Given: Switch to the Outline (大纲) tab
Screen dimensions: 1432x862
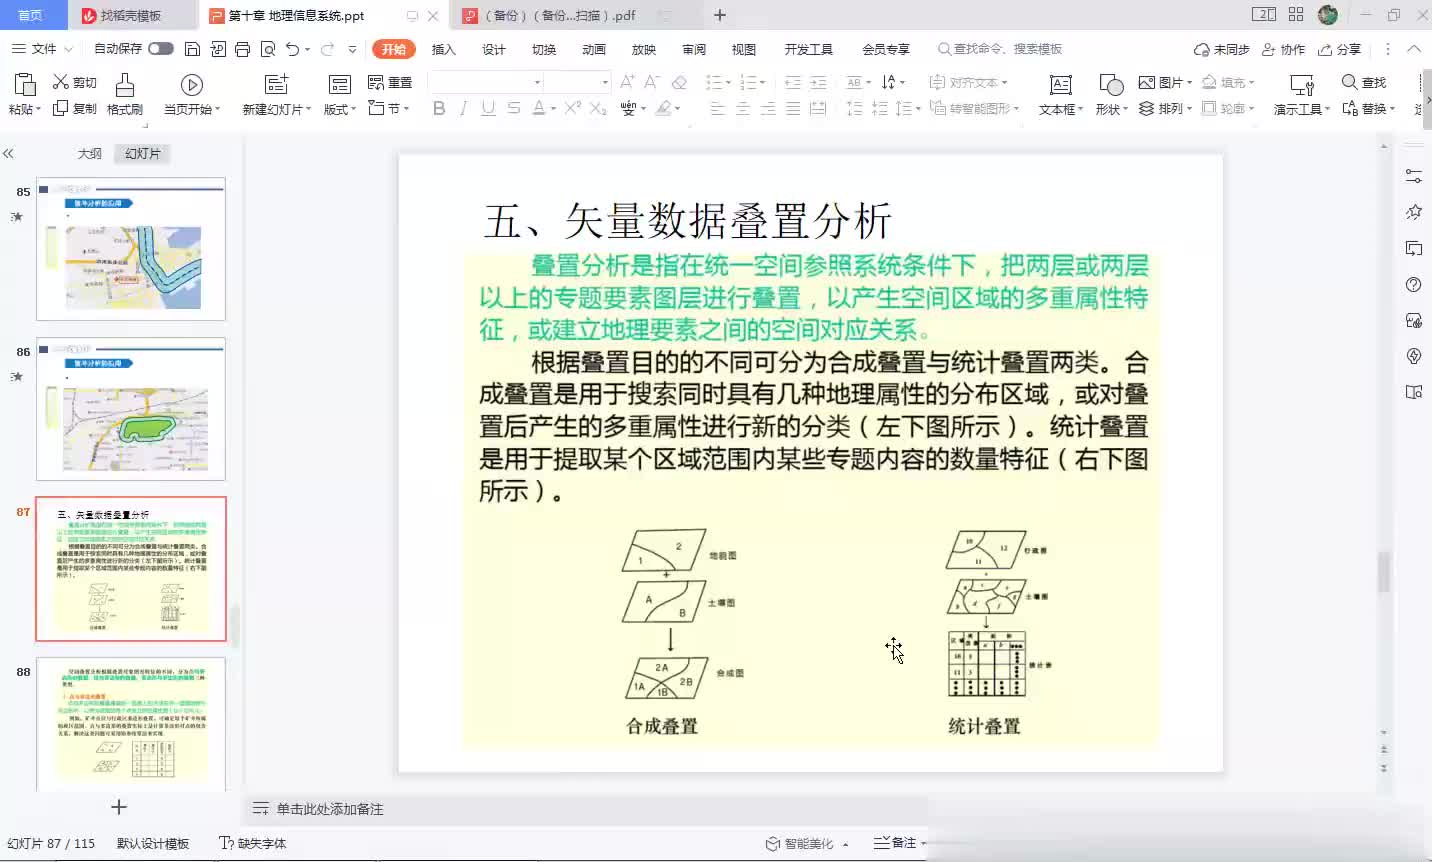Looking at the screenshot, I should [x=90, y=154].
